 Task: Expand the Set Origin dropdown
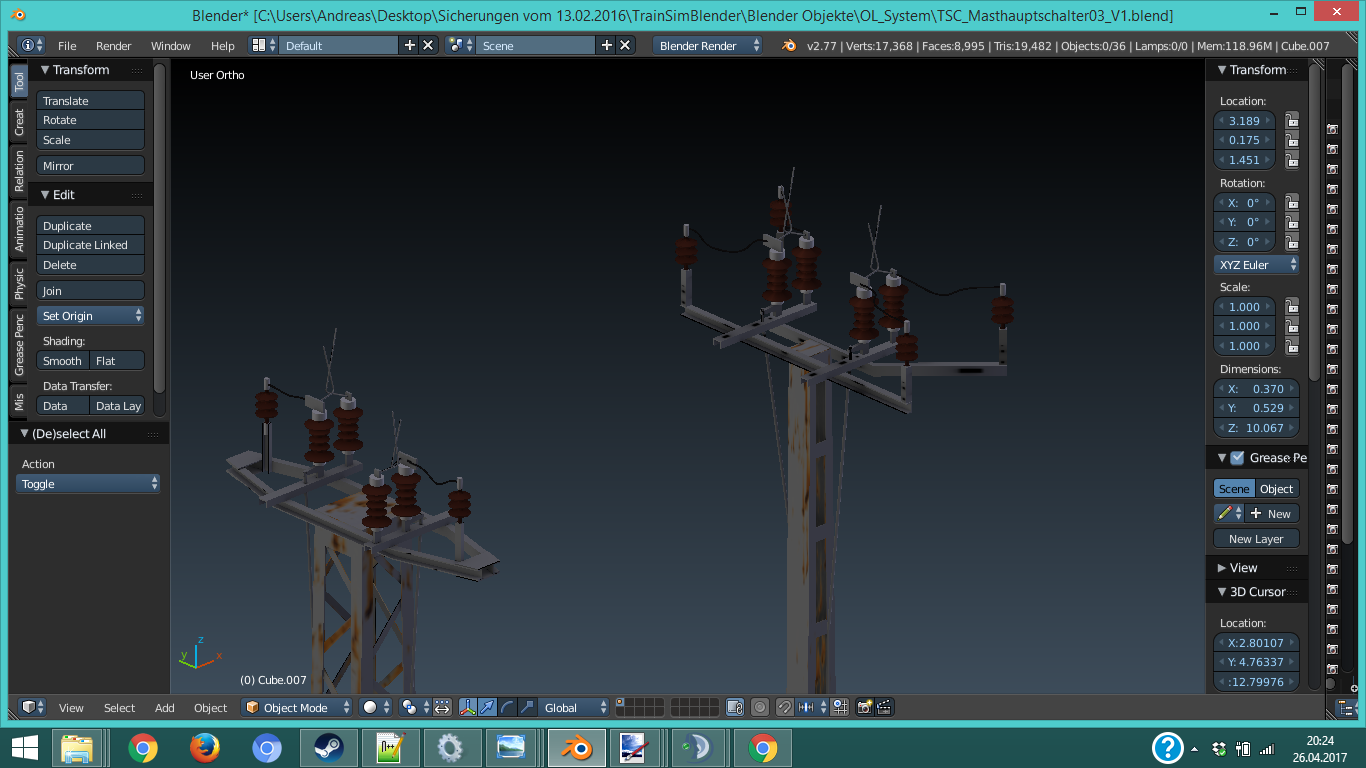tap(91, 316)
